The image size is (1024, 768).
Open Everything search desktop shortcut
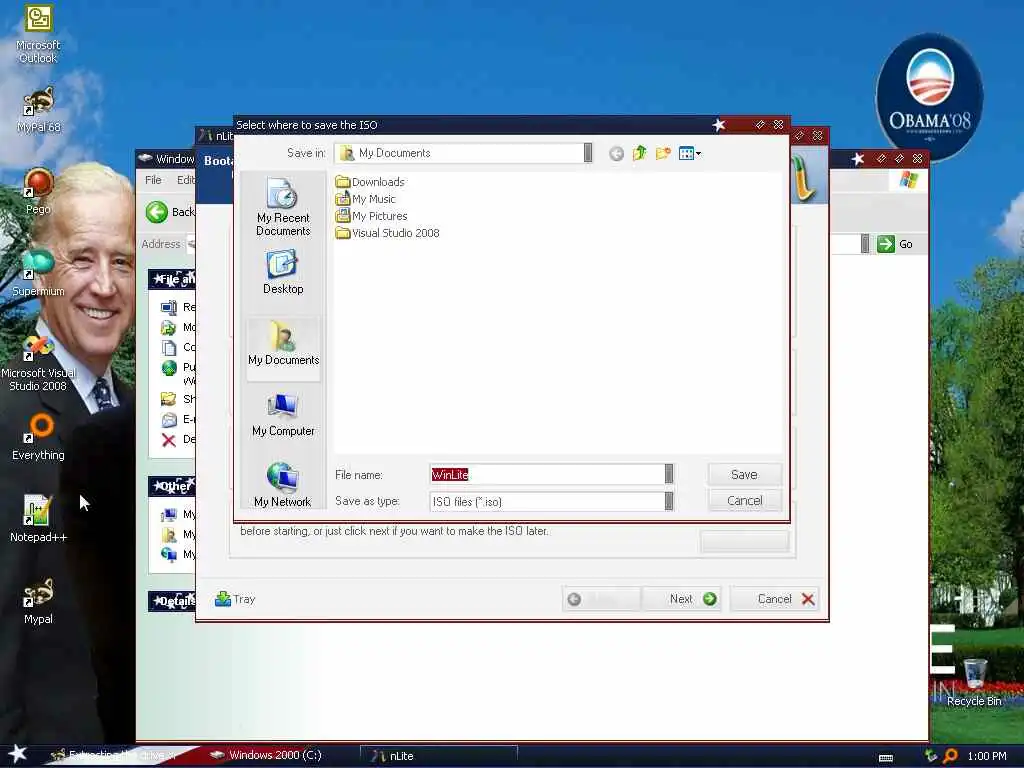(x=38, y=437)
